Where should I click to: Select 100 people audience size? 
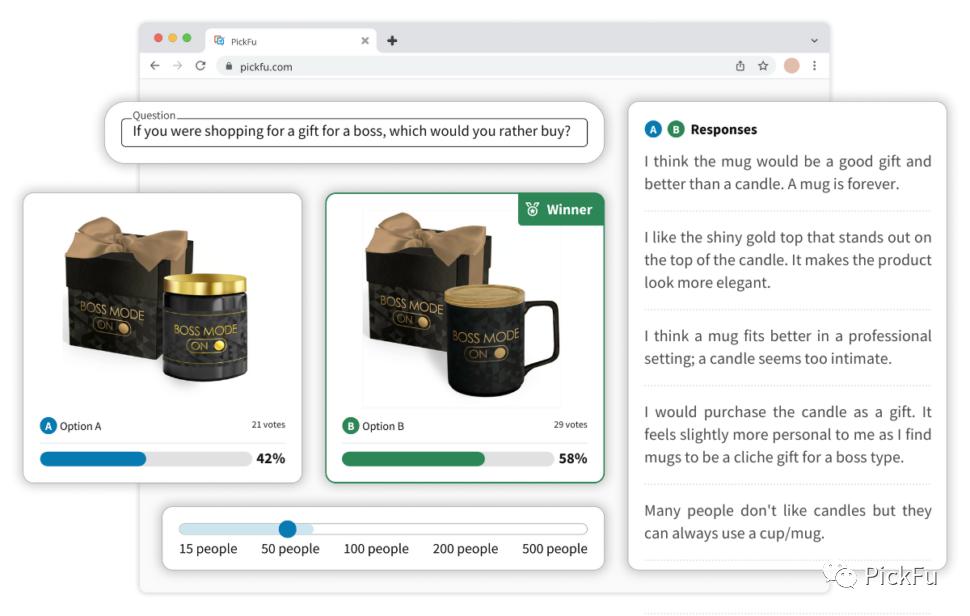(x=376, y=549)
